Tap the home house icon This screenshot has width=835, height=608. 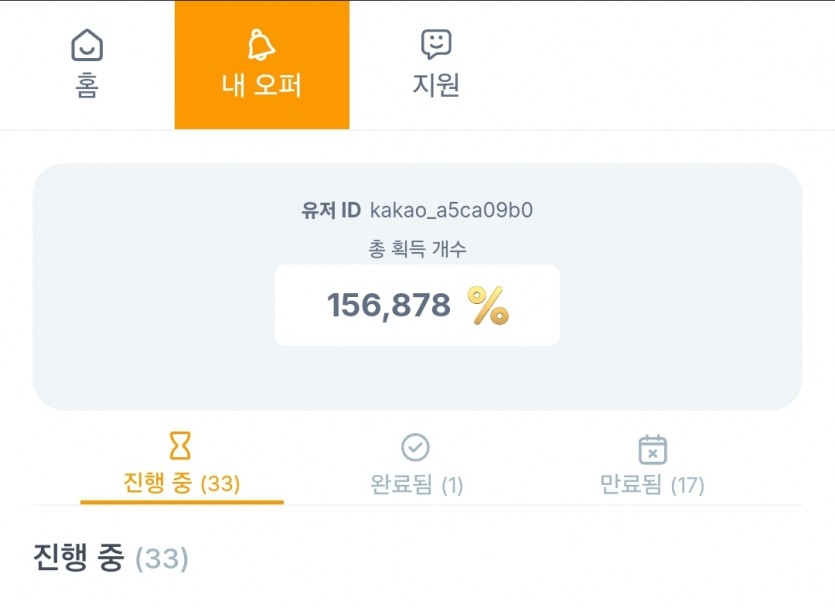pos(87,45)
